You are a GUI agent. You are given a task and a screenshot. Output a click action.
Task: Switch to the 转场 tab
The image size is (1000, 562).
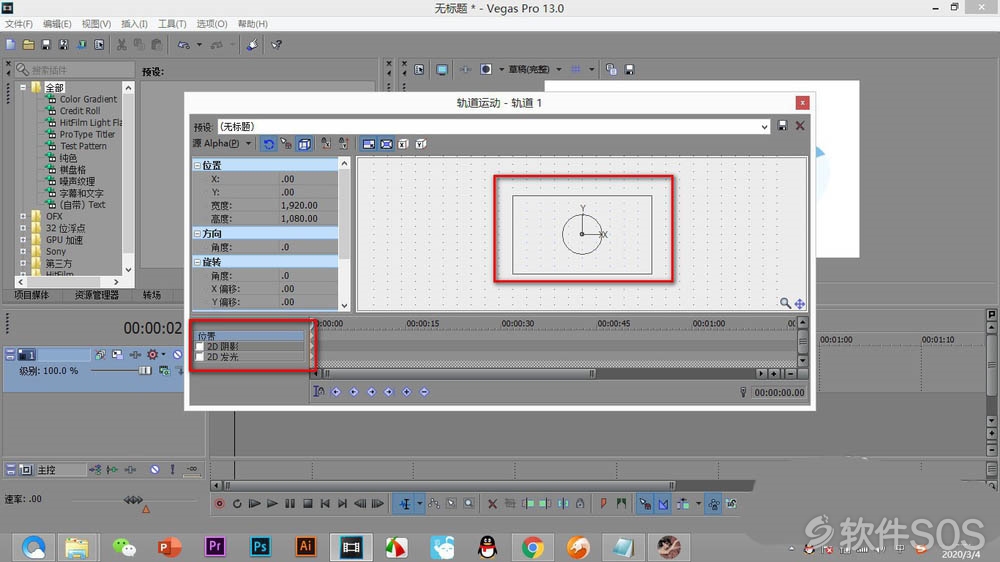coord(152,295)
